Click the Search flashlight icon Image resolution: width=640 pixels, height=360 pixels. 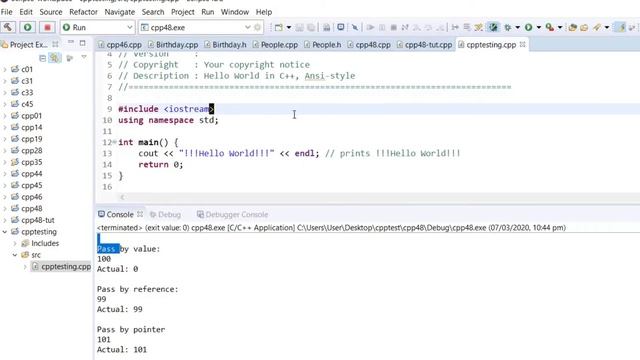[x=597, y=27]
